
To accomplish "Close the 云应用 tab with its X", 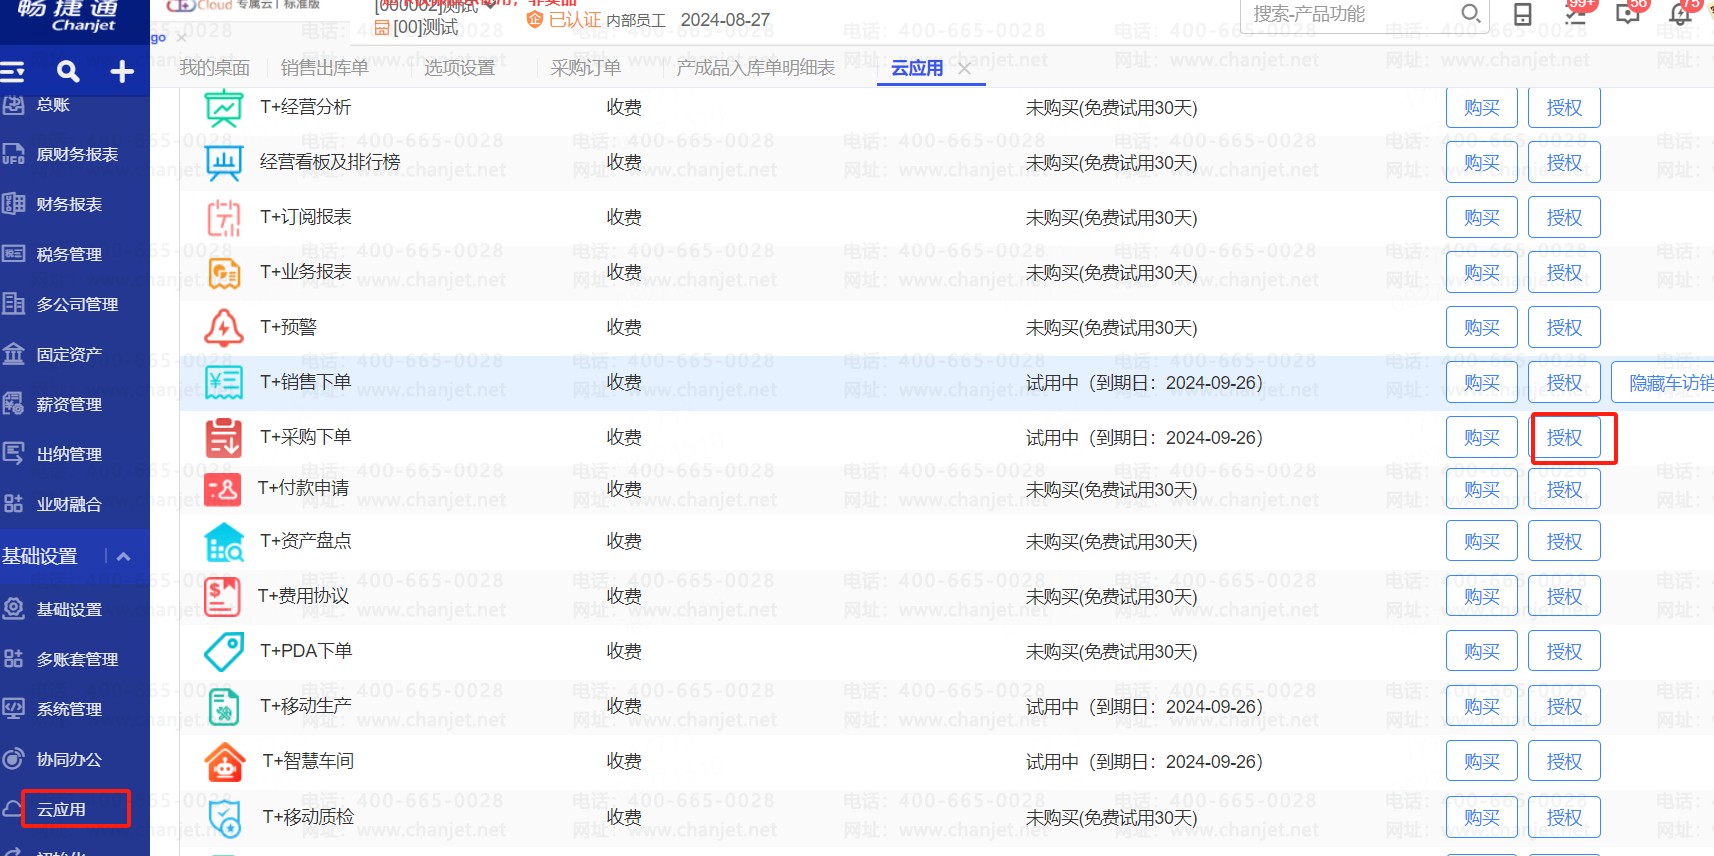I will (x=964, y=68).
